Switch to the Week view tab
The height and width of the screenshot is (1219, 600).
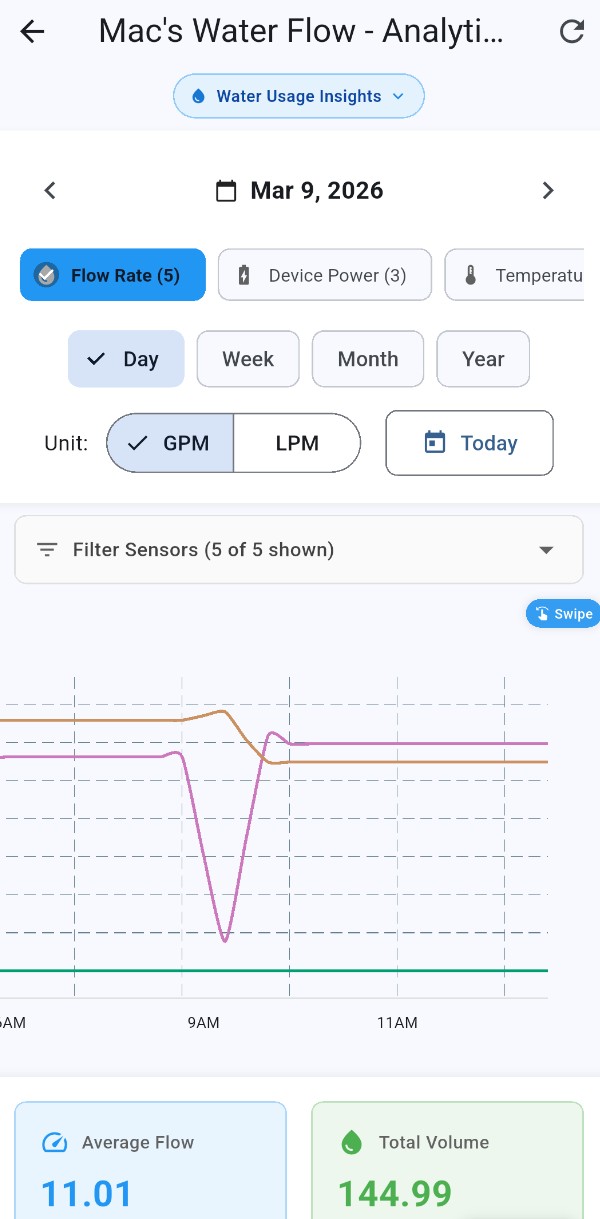(247, 358)
